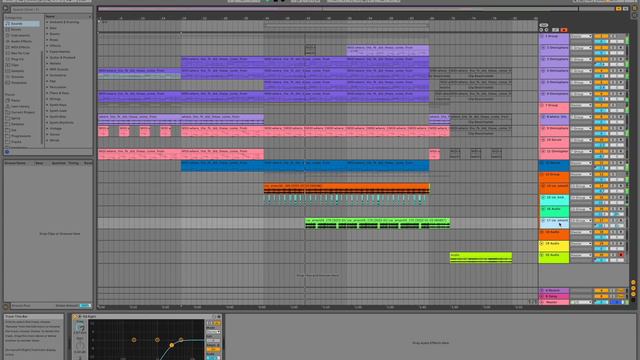Fold the 13 Group track
This screenshot has height=360, width=640.
point(542,175)
